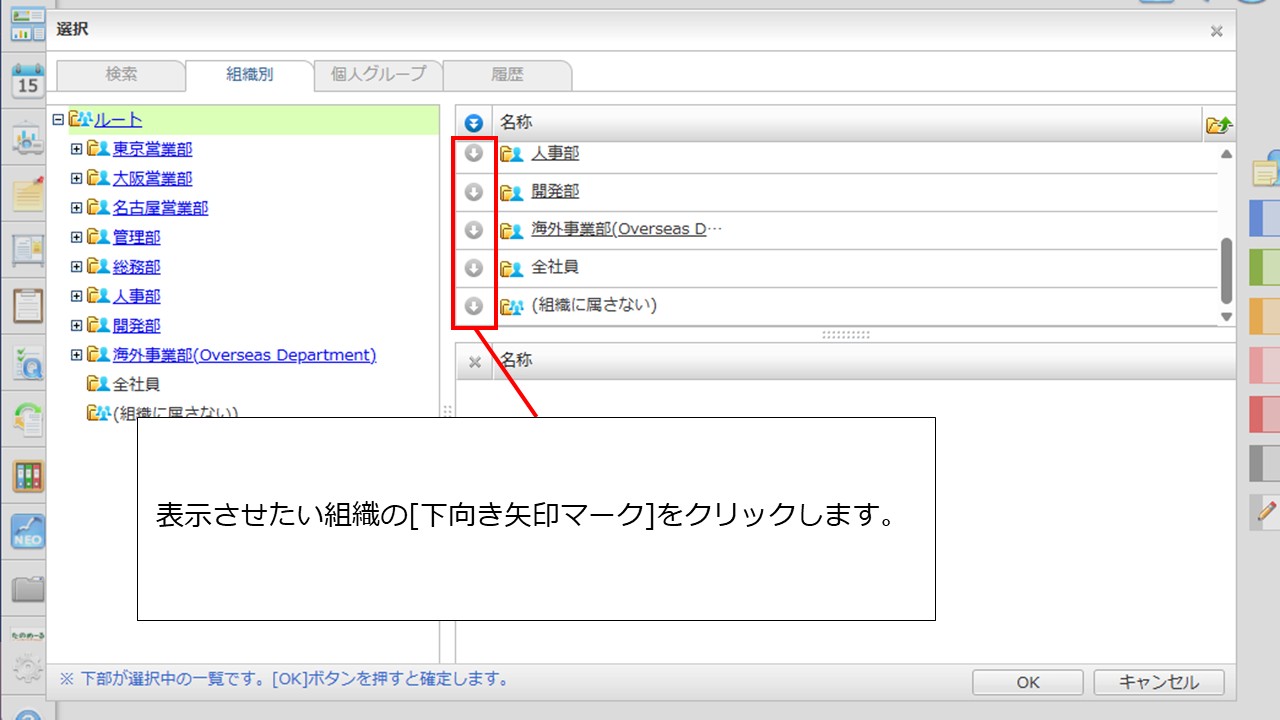Click the blue select-all arrow in header
Image resolution: width=1280 pixels, height=720 pixels.
click(x=474, y=123)
